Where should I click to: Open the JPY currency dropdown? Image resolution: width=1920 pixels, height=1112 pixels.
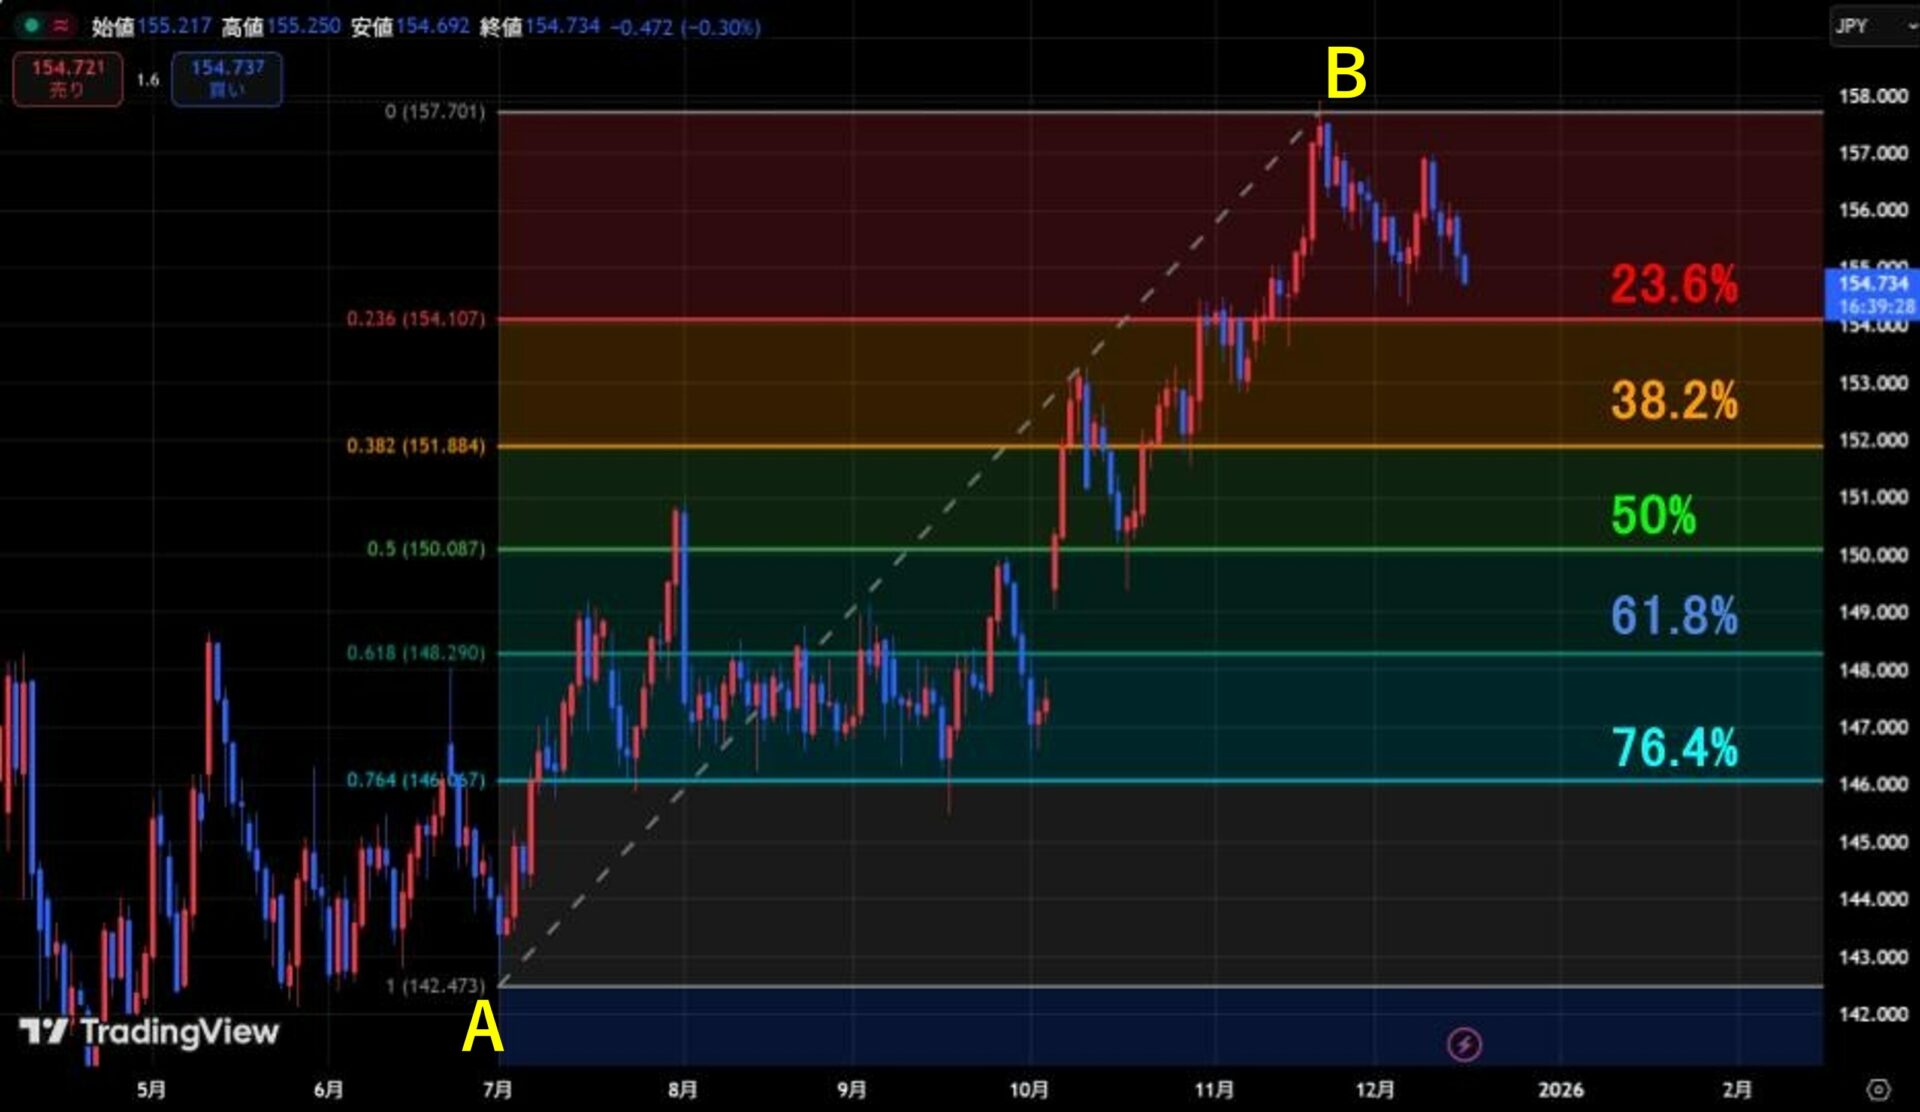(1872, 27)
